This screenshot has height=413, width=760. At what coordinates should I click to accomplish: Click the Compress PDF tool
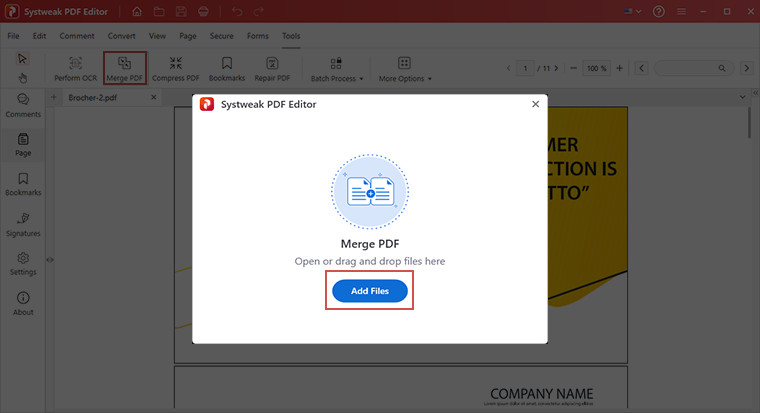175,69
